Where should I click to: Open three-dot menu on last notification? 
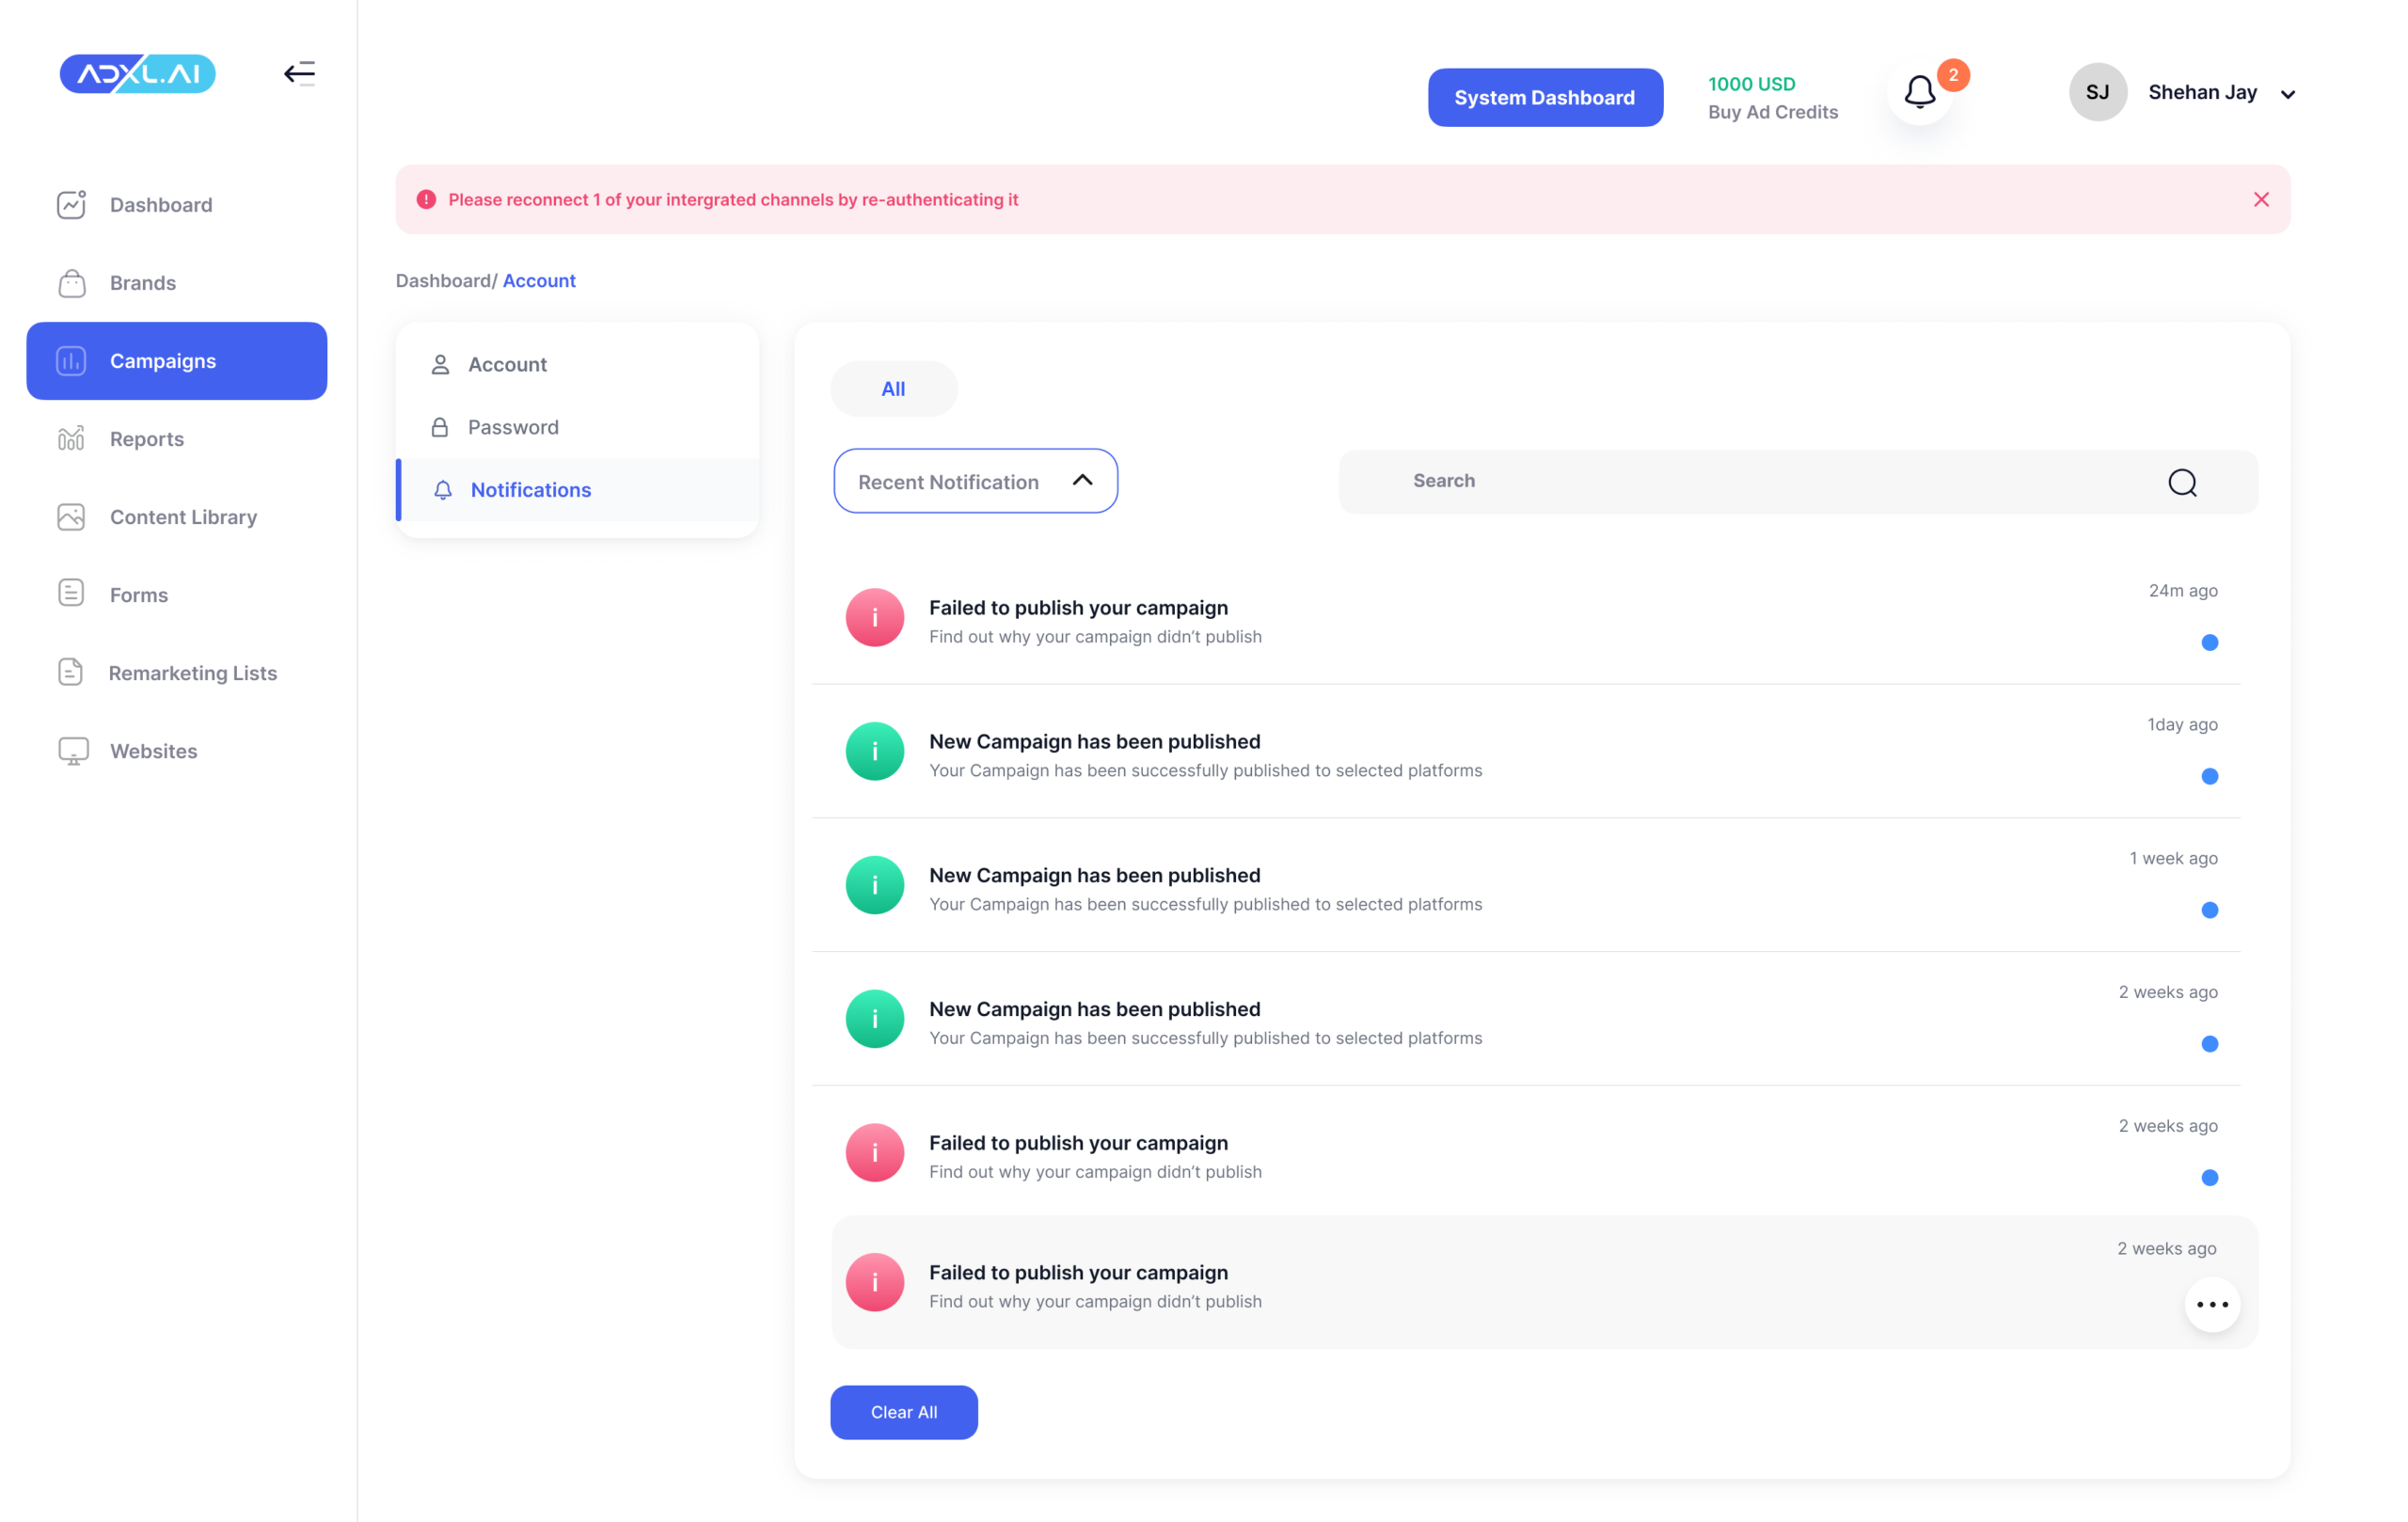point(2212,1304)
